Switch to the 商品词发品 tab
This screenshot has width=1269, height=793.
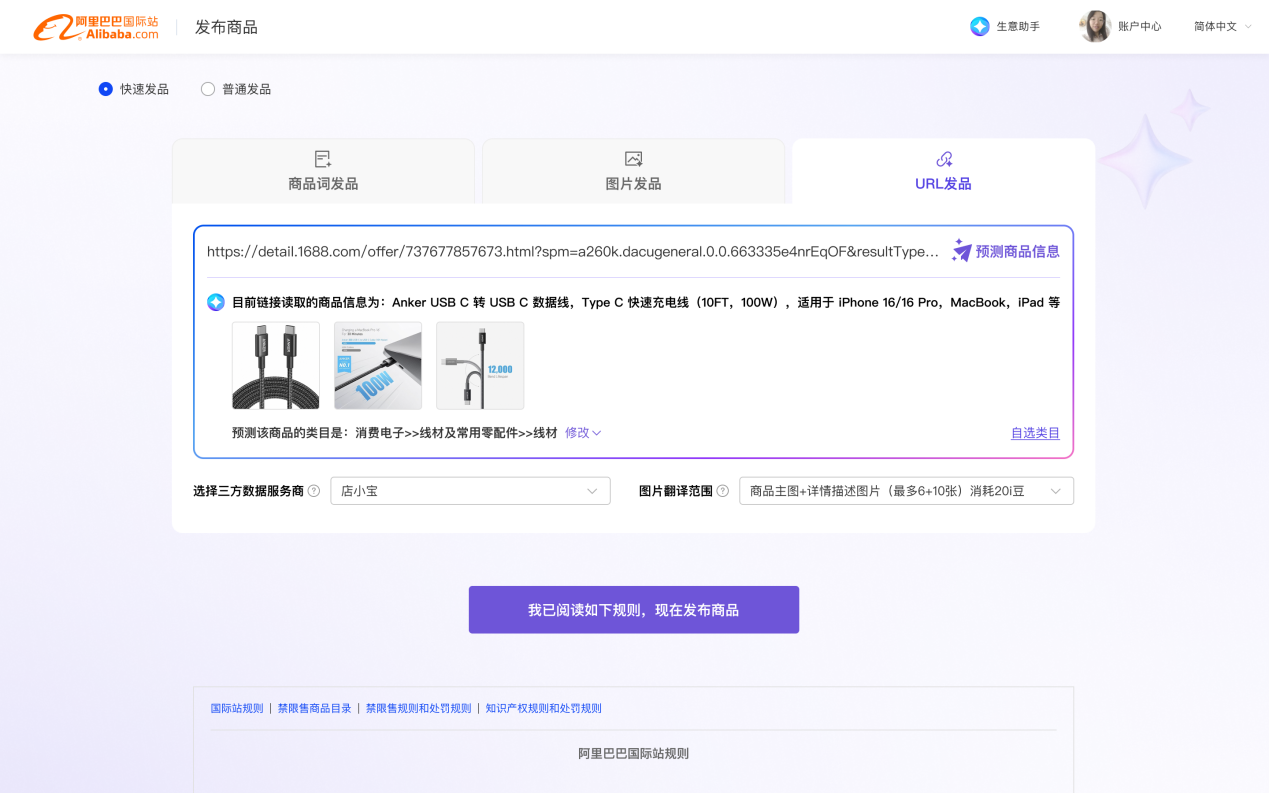tap(323, 171)
